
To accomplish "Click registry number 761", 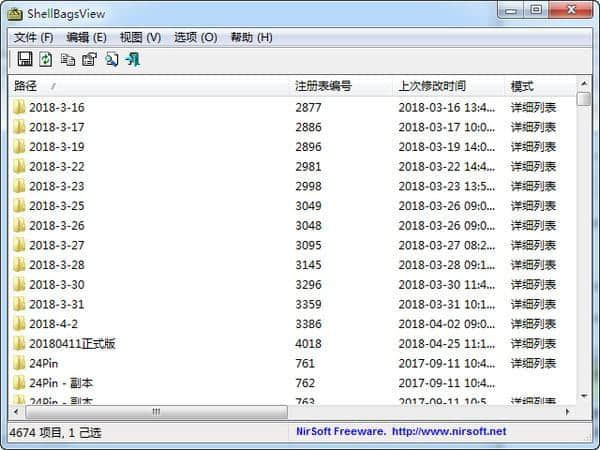I will (305, 364).
